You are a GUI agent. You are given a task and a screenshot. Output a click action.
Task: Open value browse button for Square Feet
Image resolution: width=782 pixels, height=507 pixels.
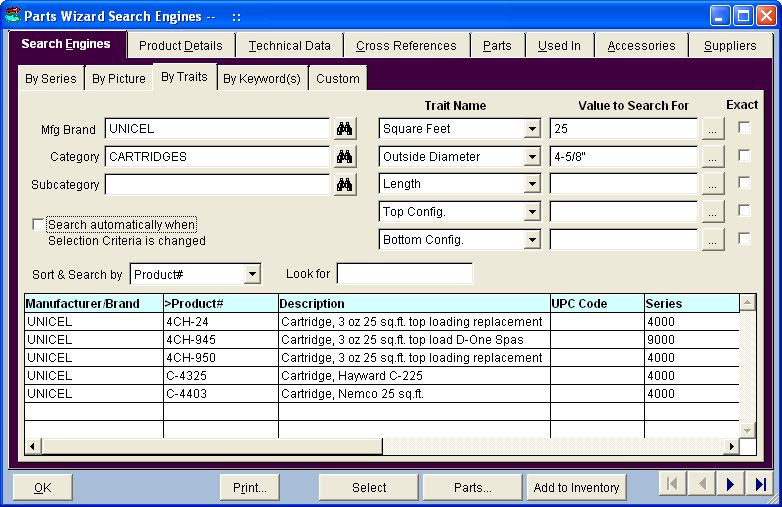713,129
